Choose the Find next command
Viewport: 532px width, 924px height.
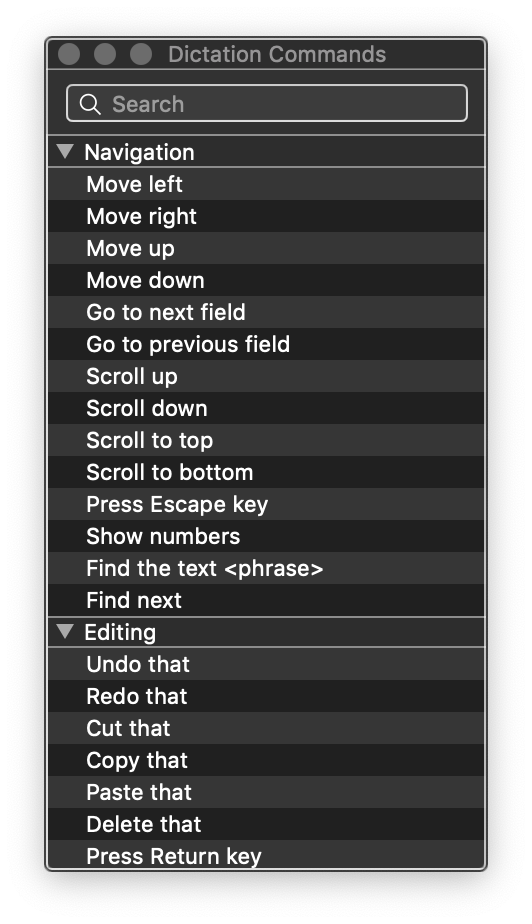coord(266,599)
